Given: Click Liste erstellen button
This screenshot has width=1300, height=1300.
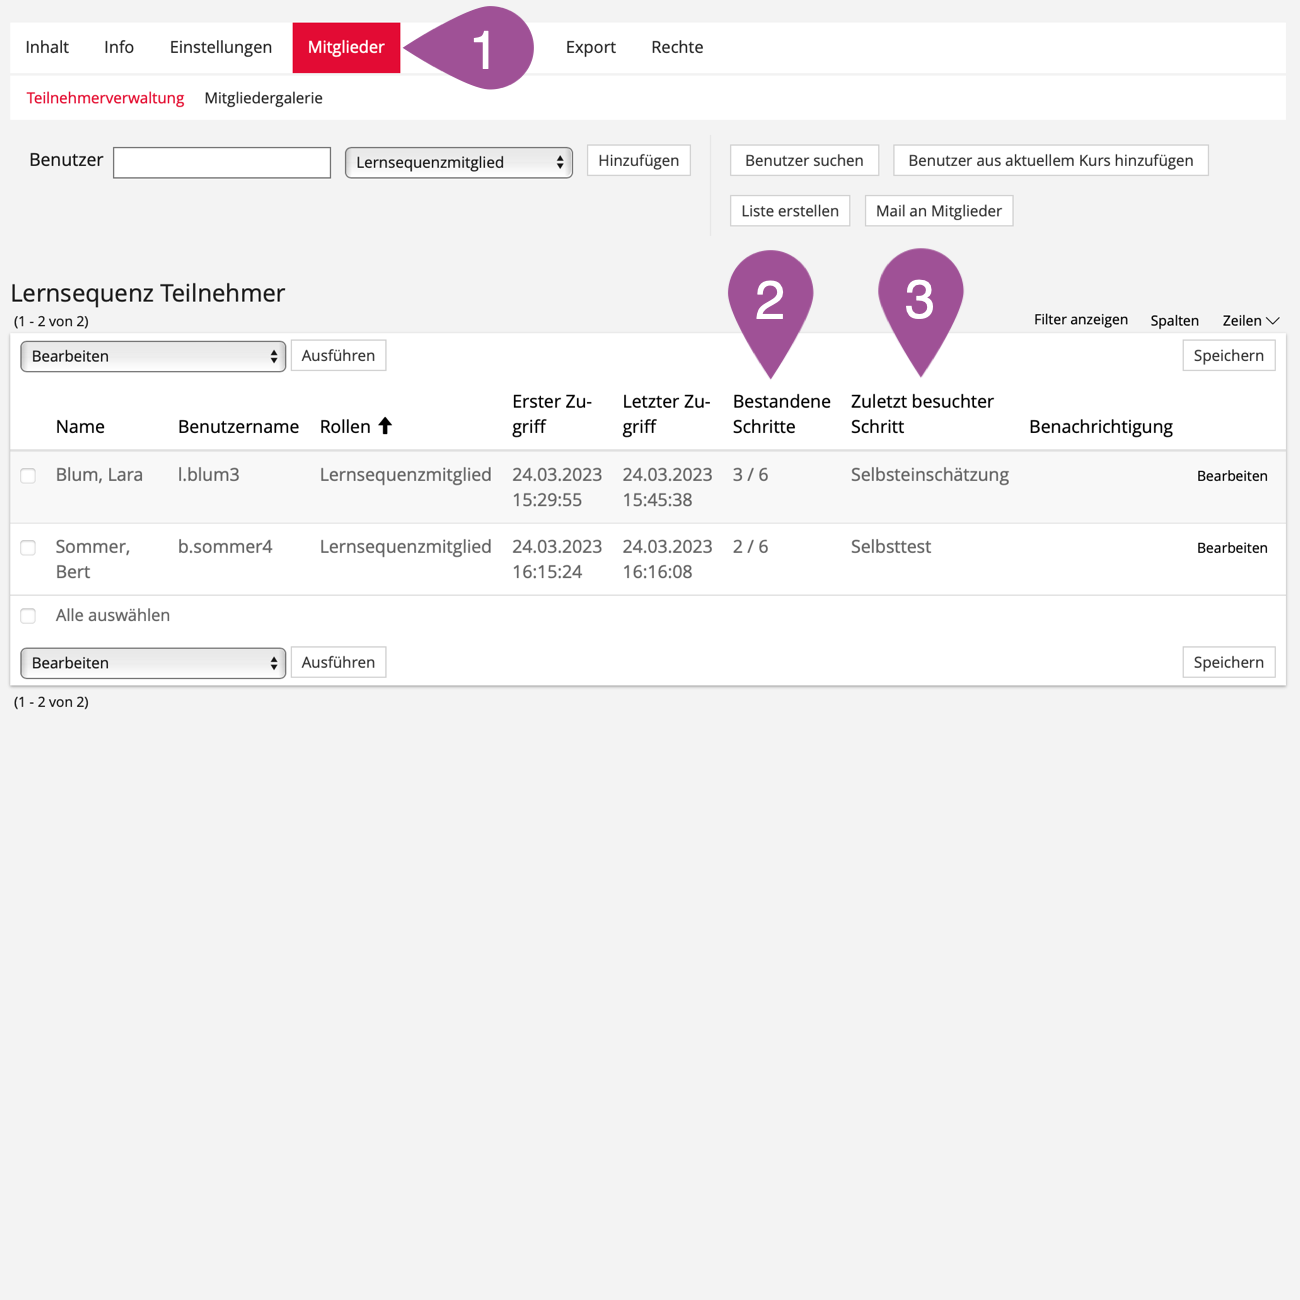Looking at the screenshot, I should [x=789, y=211].
